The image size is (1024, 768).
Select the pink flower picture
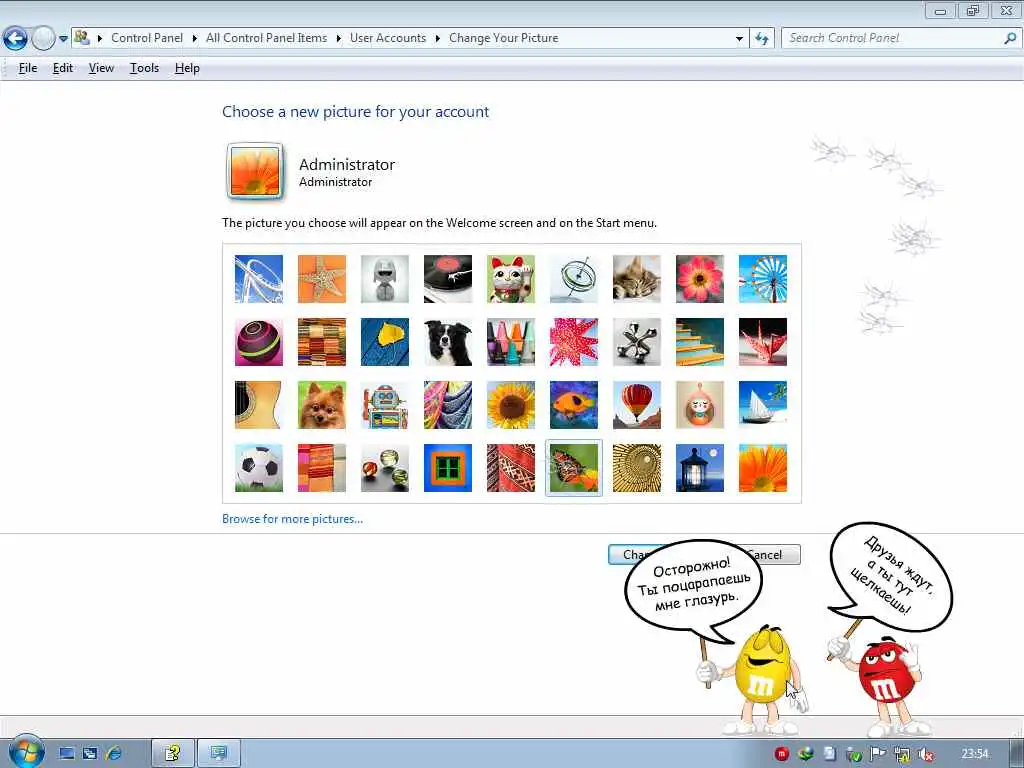pyautogui.click(x=700, y=279)
